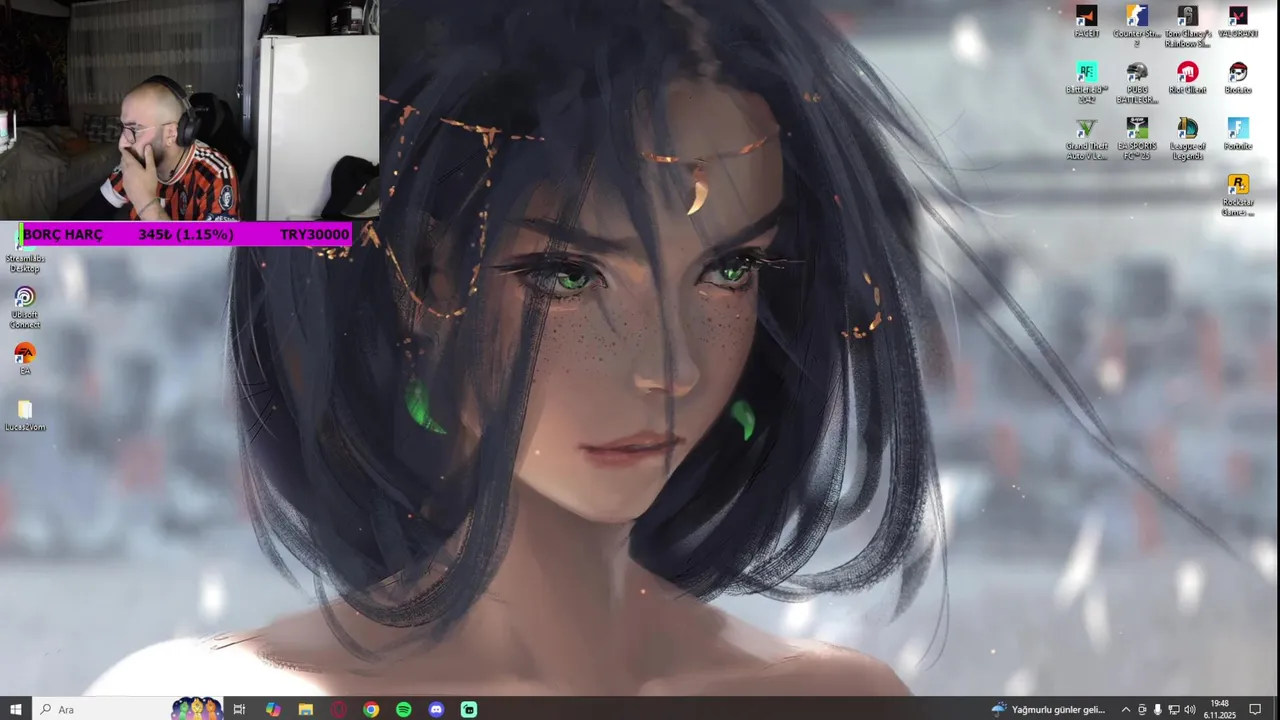Open Discord from the taskbar
The width and height of the screenshot is (1280, 720).
coord(436,709)
